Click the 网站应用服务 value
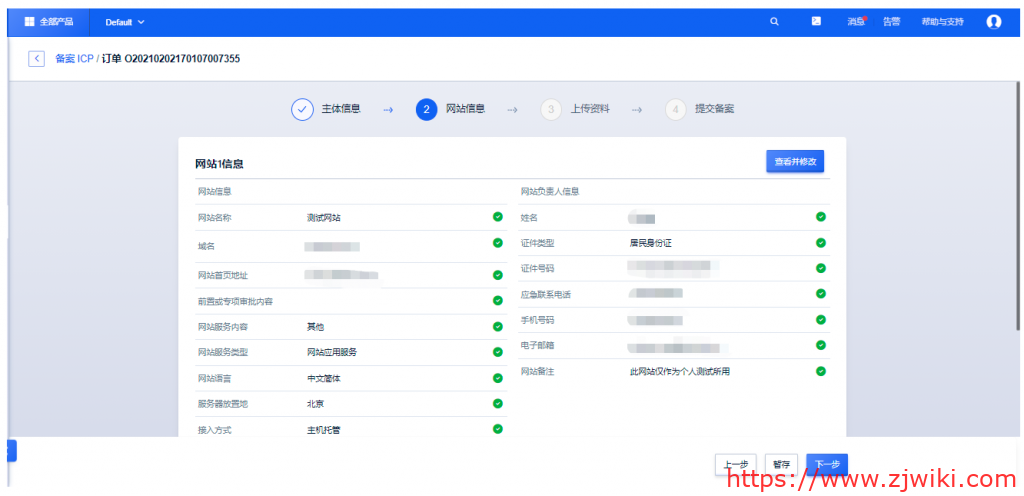This screenshot has height=496, width=1024. click(332, 352)
